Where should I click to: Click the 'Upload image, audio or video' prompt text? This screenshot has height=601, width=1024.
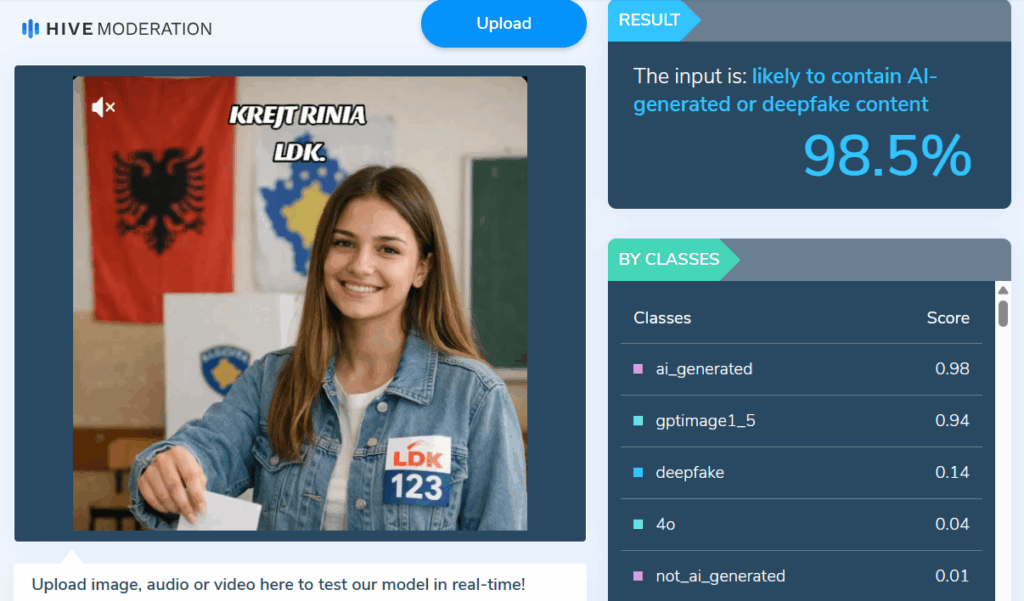(x=278, y=584)
